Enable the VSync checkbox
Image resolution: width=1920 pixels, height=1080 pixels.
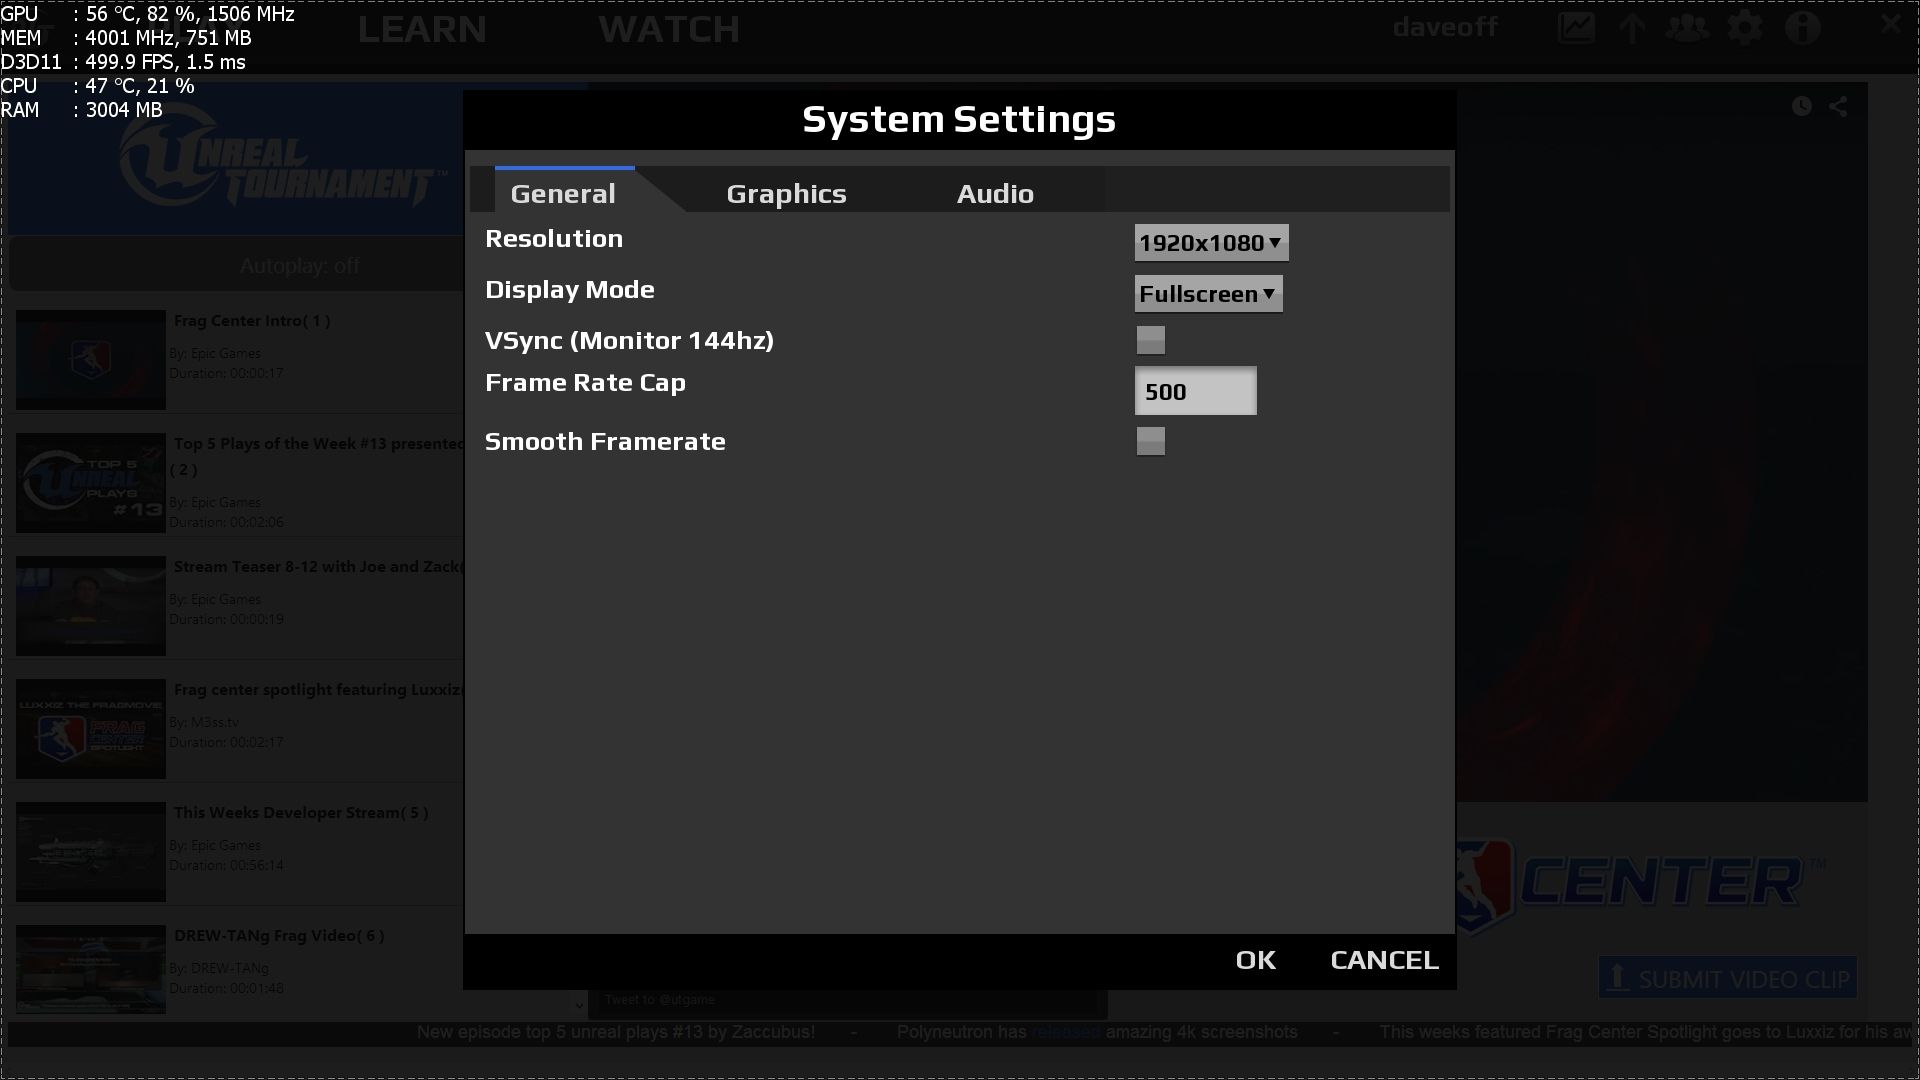1151,340
